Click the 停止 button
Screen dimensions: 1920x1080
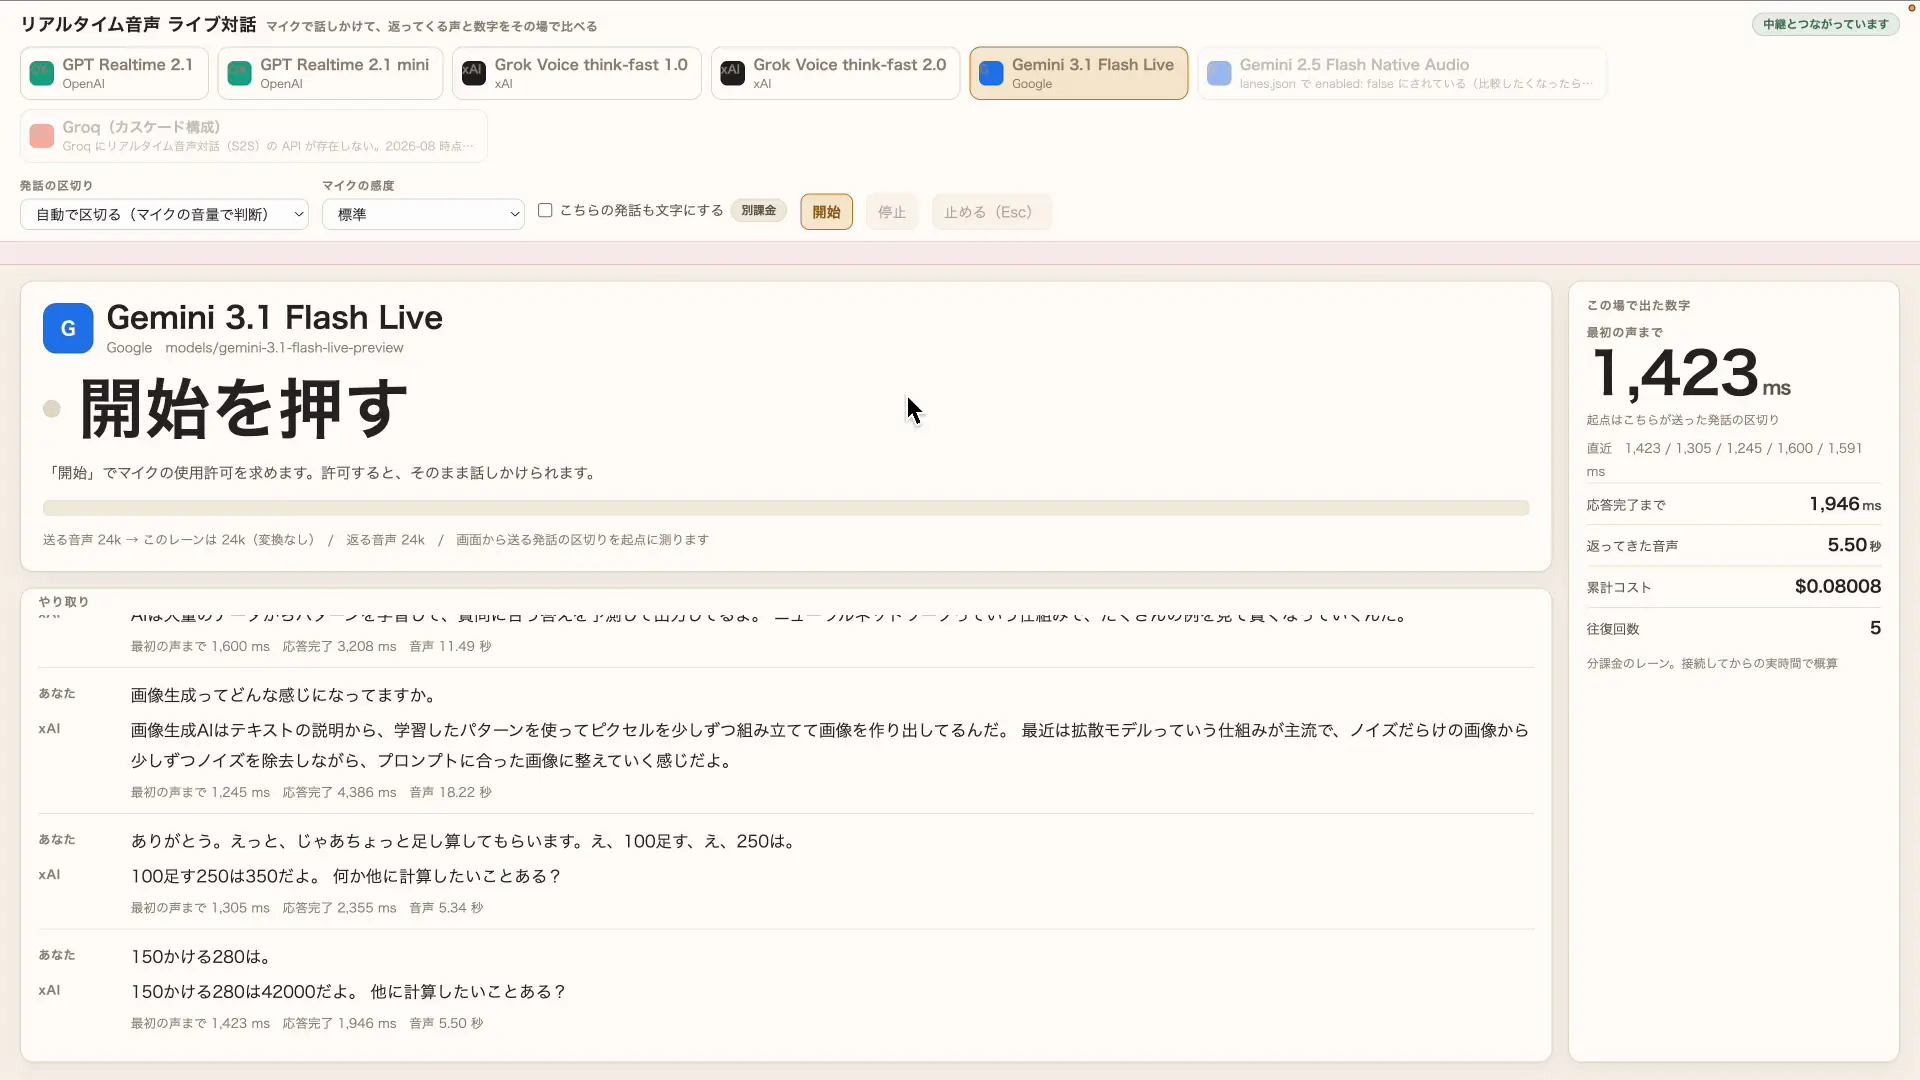coord(892,212)
